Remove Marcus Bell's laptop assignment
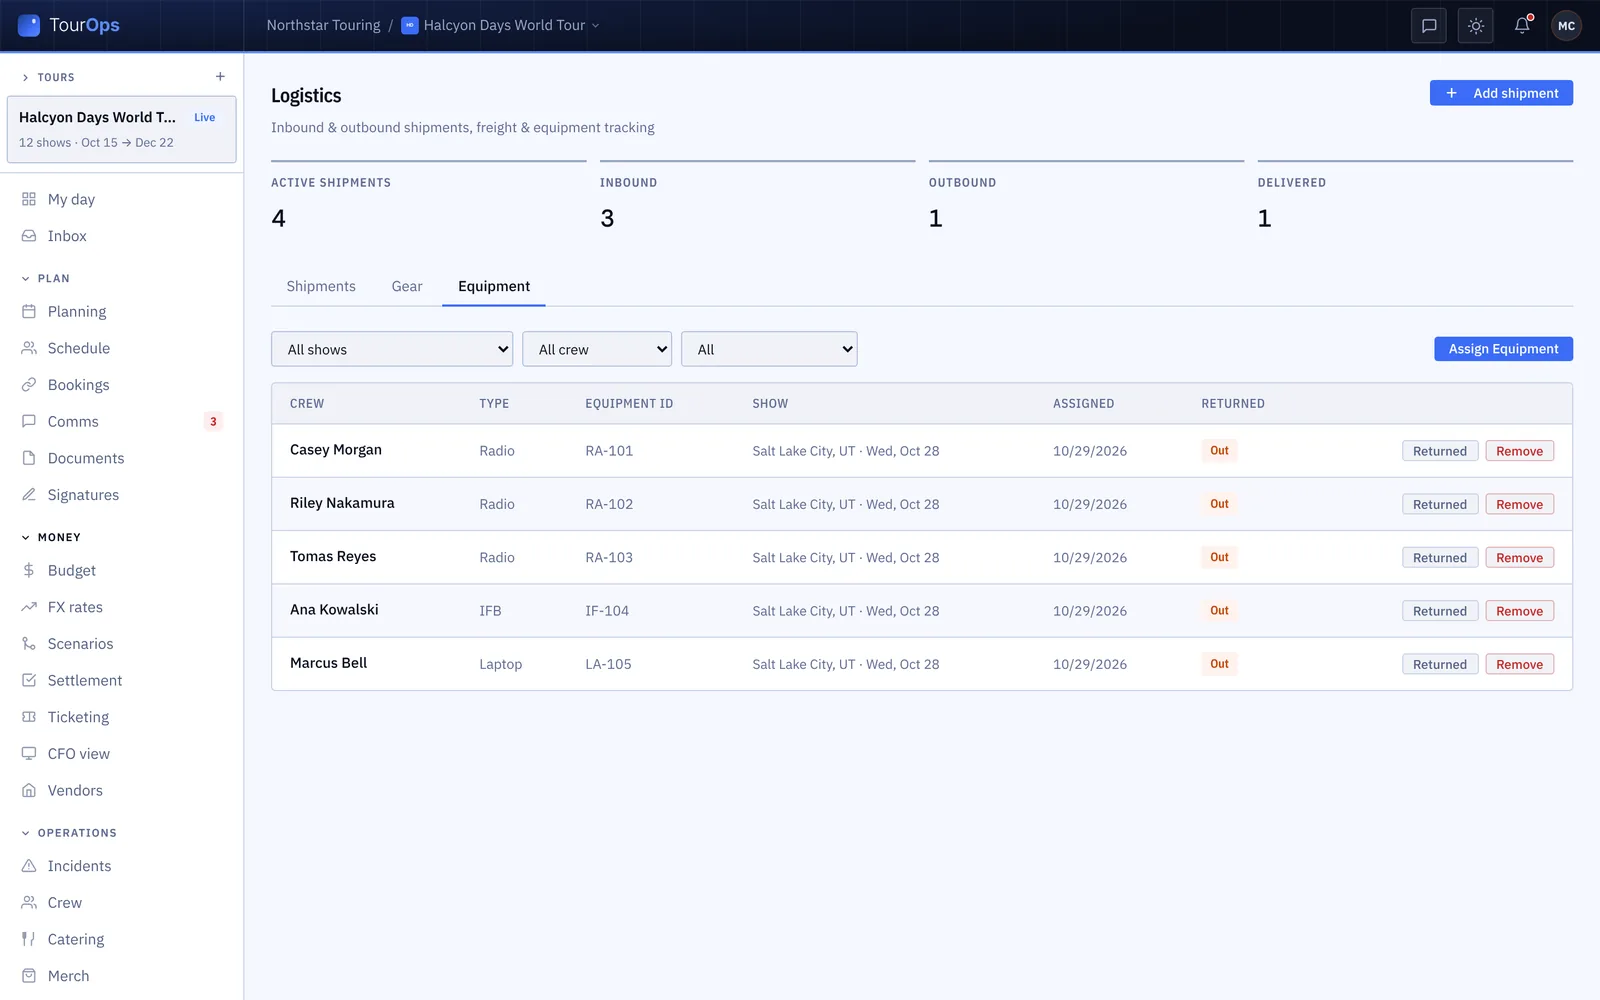1600x1000 pixels. pos(1519,664)
